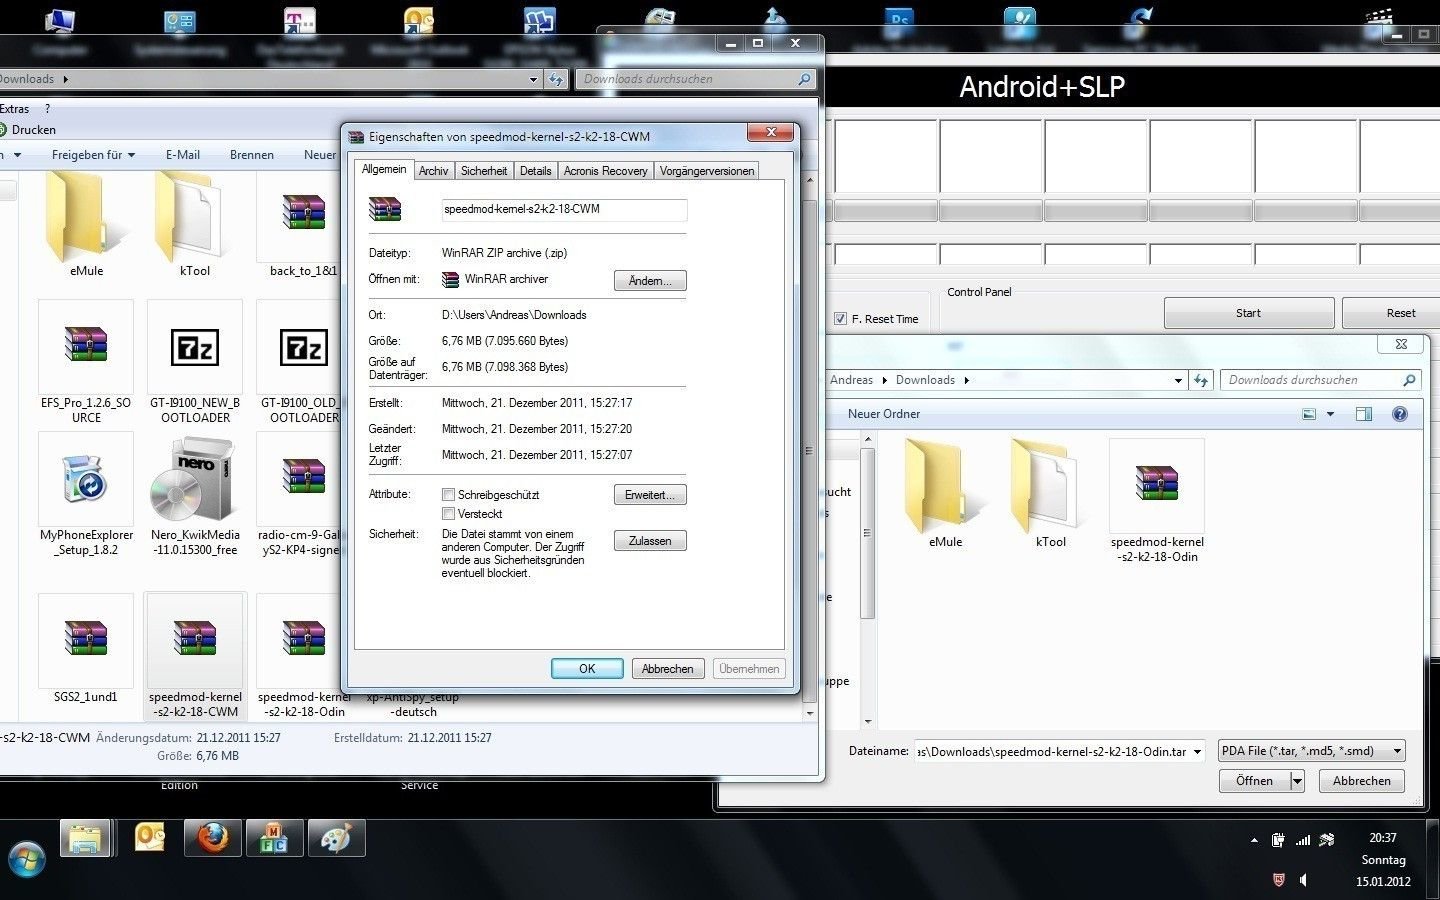Click the Downloads search box in file-open dialog
Image resolution: width=1440 pixels, height=900 pixels.
1320,380
